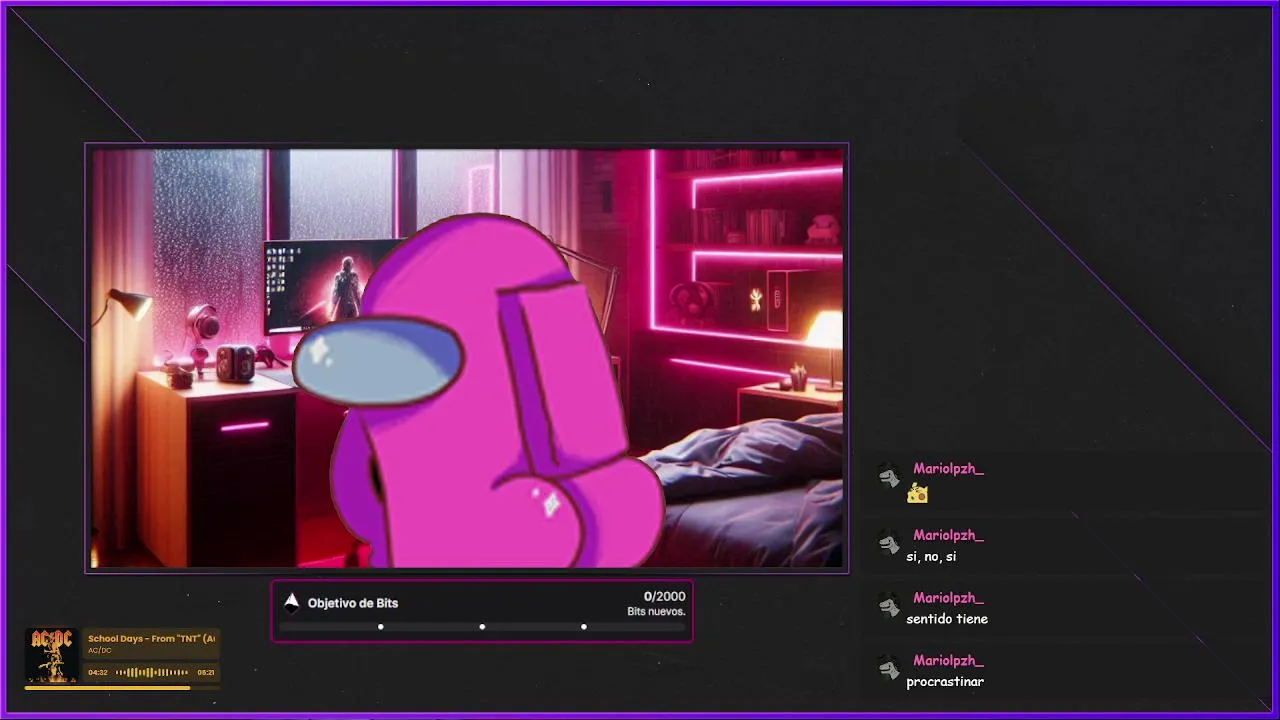Click the 'Objetivo de Bits' label
Image resolution: width=1280 pixels, height=720 pixels.
353,603
